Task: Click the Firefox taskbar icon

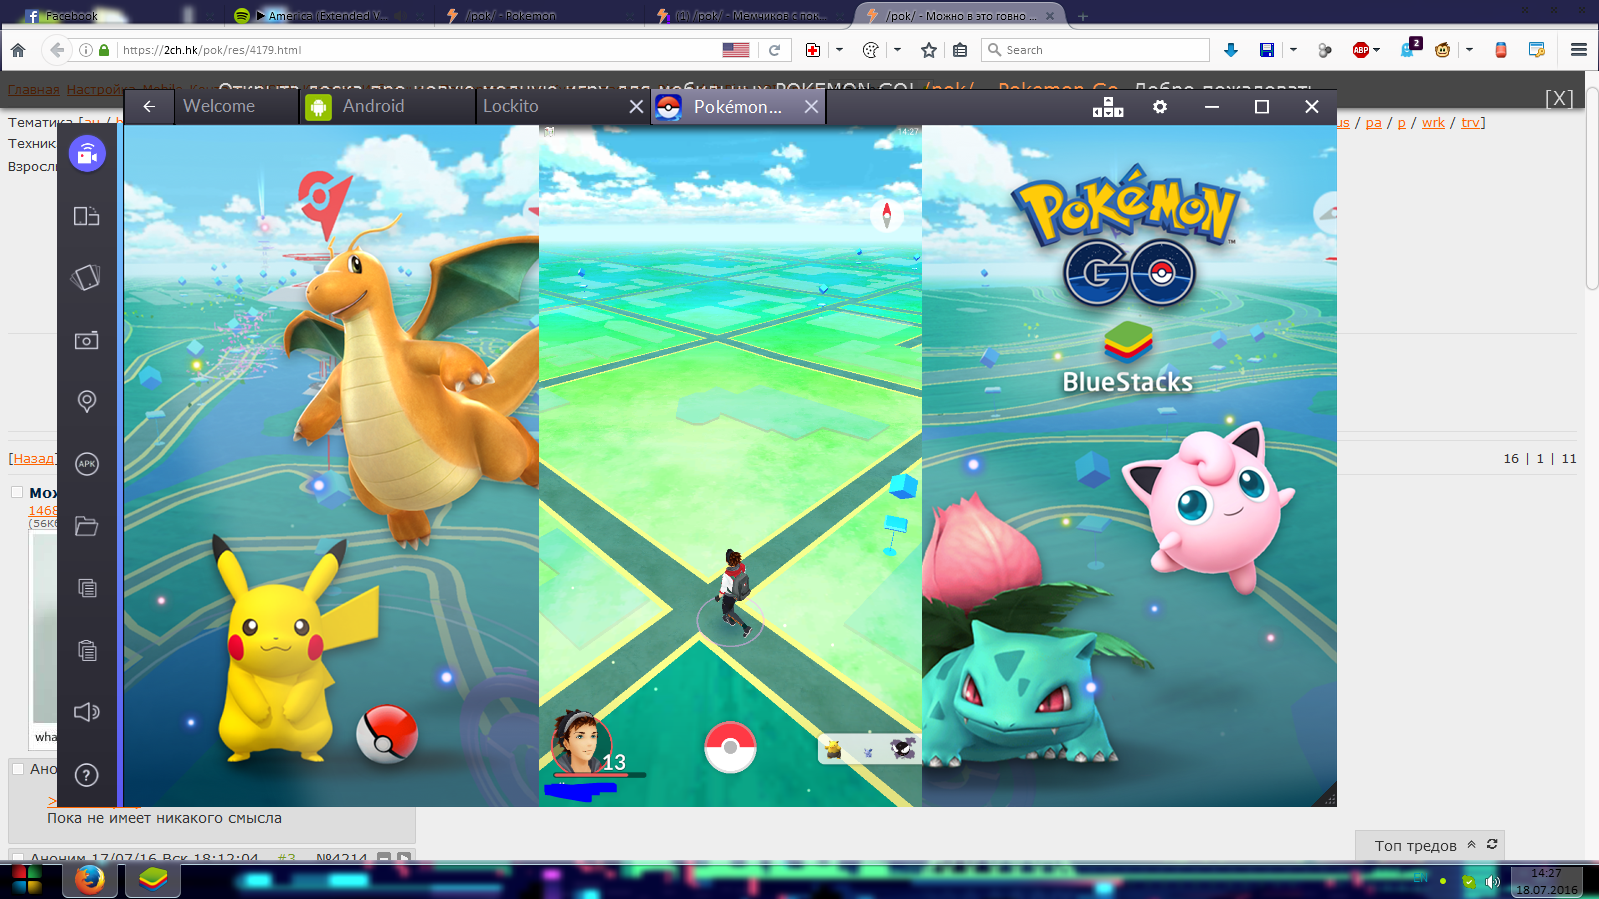Action: click(x=90, y=881)
